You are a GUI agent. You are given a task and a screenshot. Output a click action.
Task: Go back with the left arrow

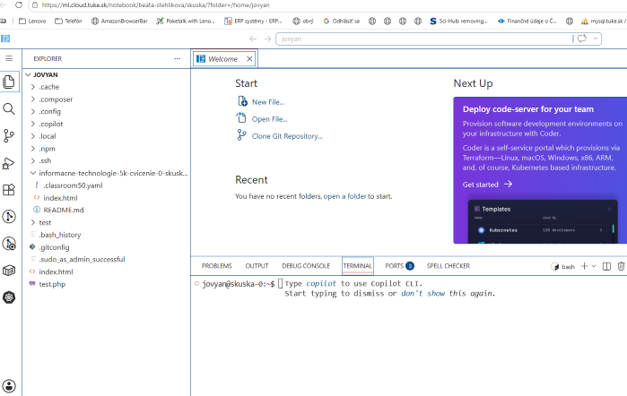tap(253, 39)
